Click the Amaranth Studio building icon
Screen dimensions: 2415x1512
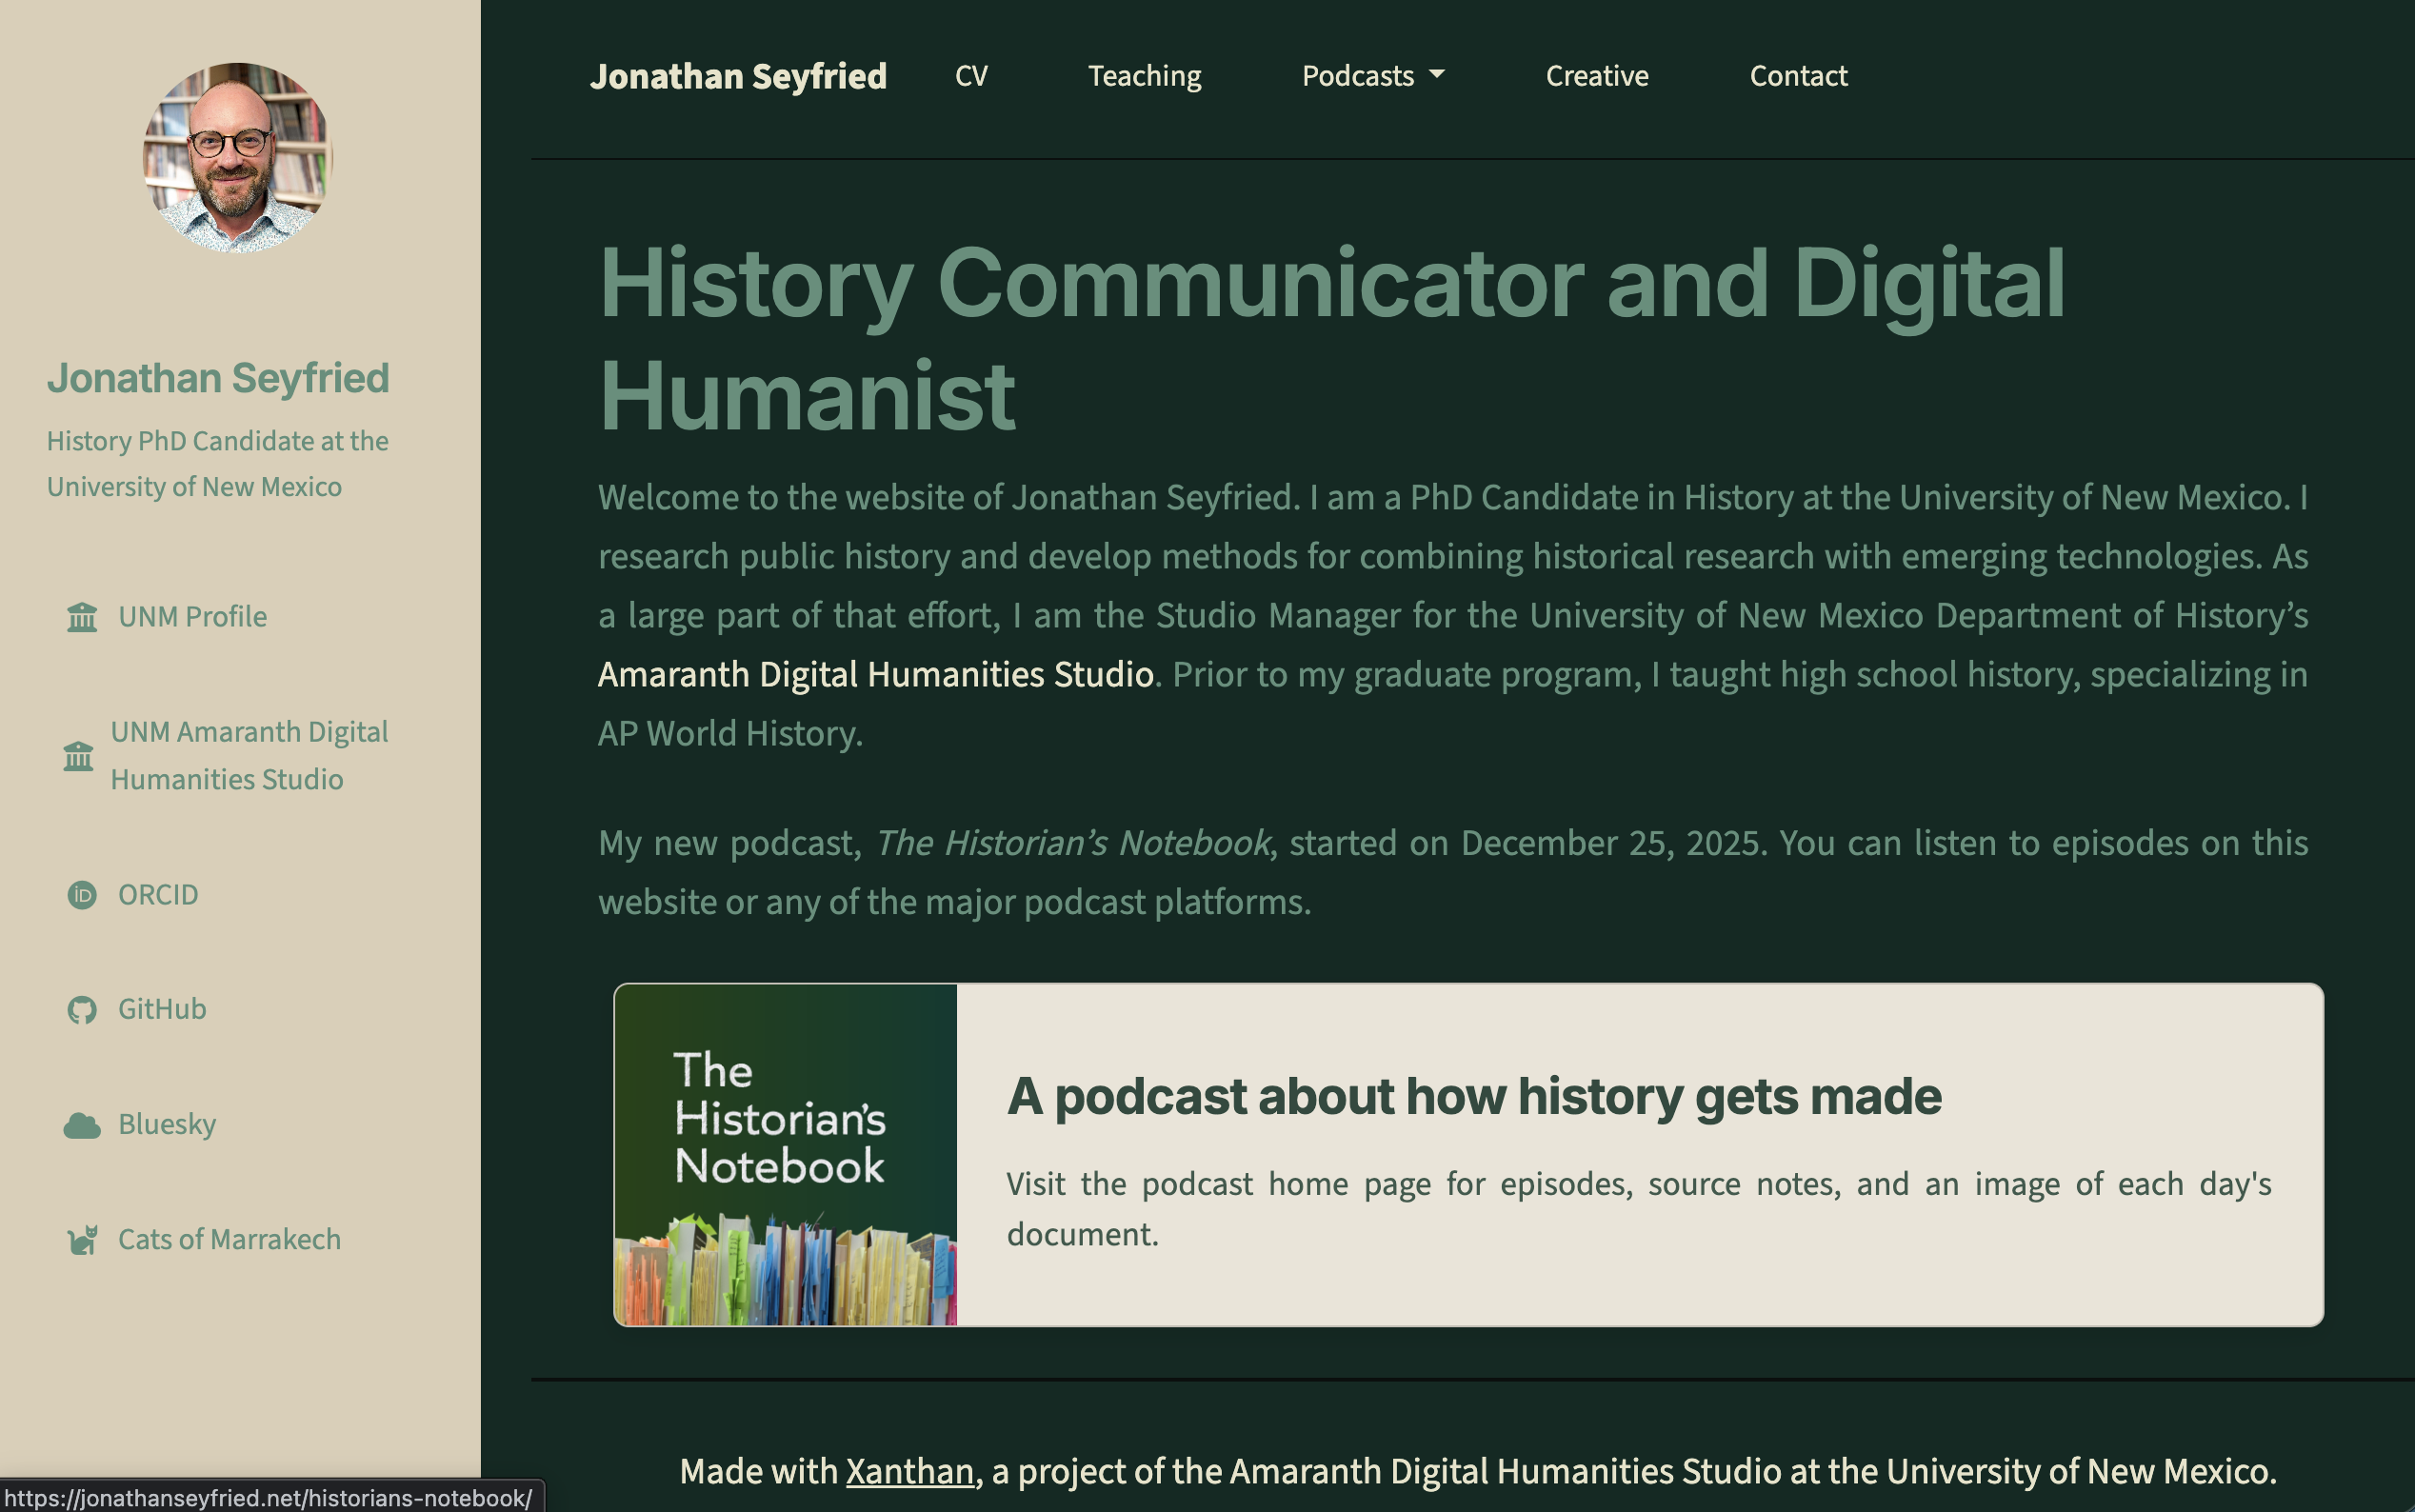[x=78, y=756]
